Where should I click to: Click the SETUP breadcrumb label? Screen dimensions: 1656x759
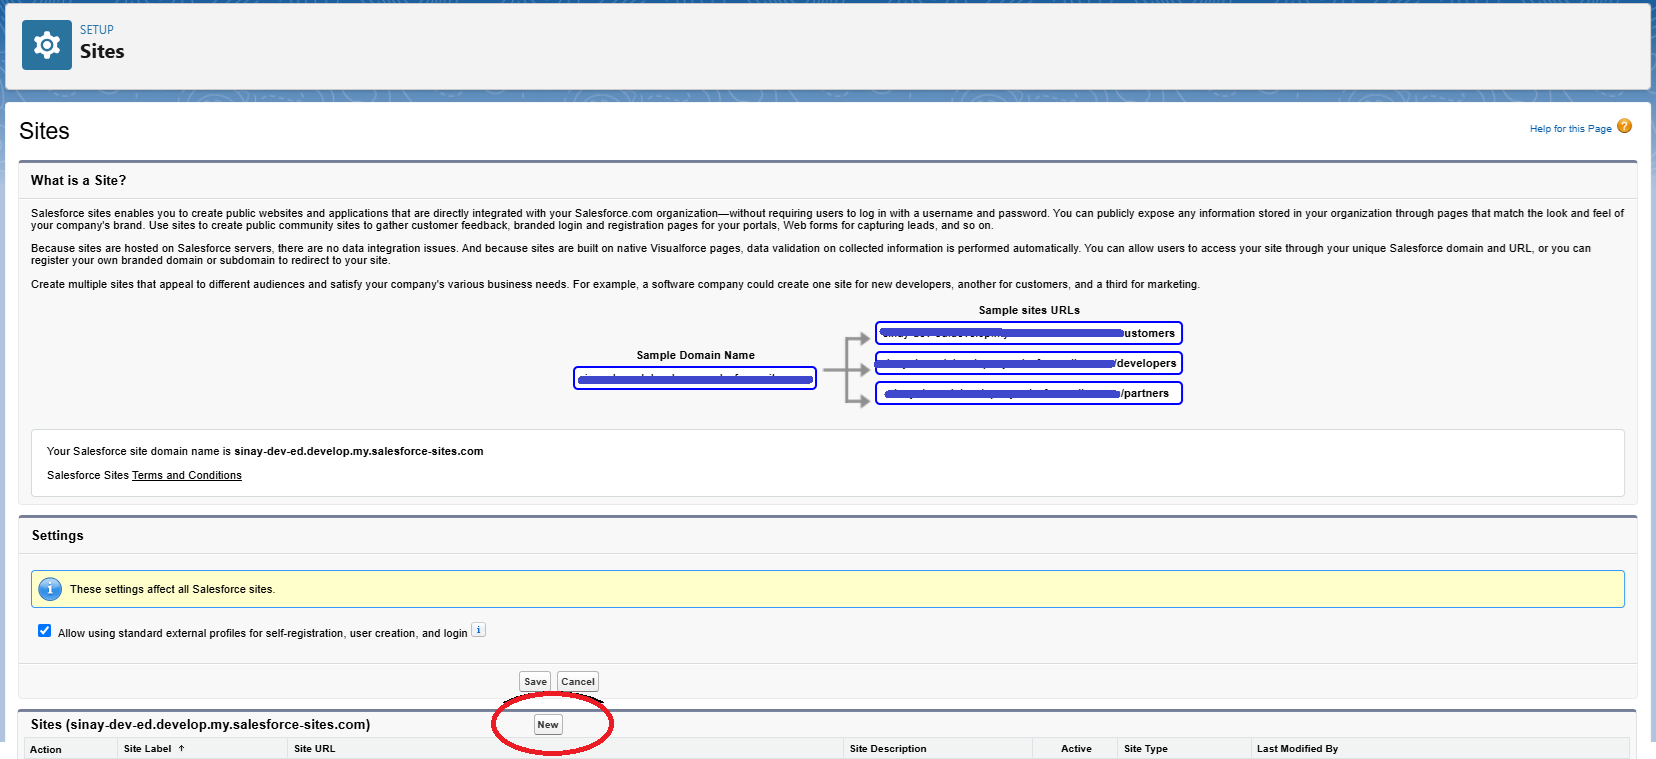point(97,30)
